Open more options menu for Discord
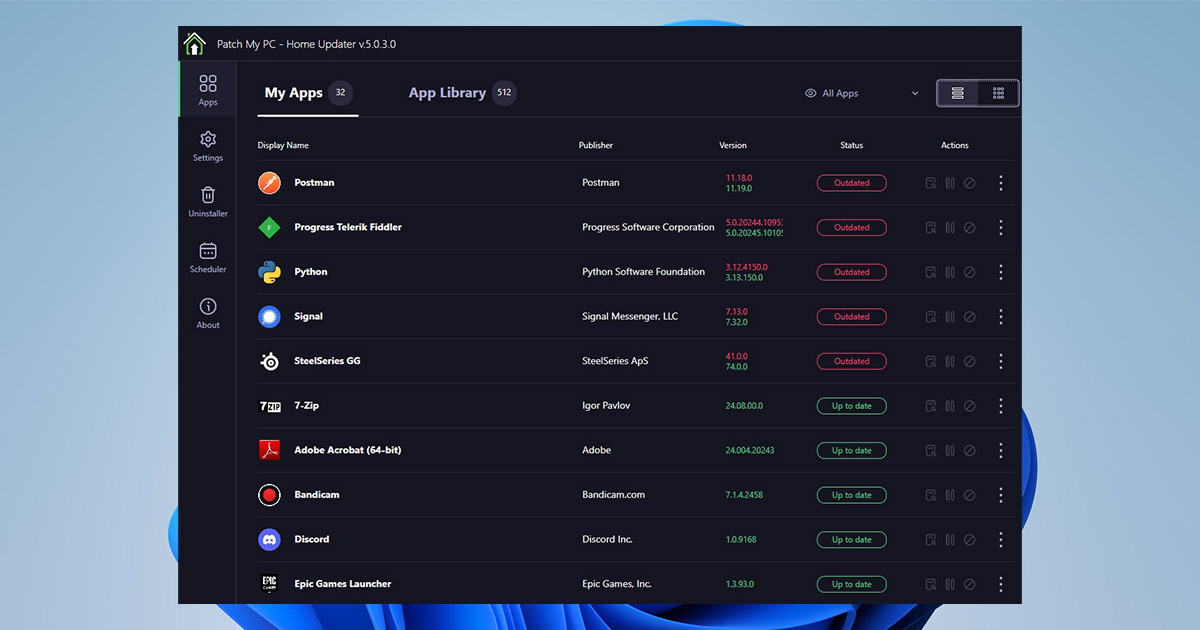The width and height of the screenshot is (1200, 630). [x=1001, y=539]
